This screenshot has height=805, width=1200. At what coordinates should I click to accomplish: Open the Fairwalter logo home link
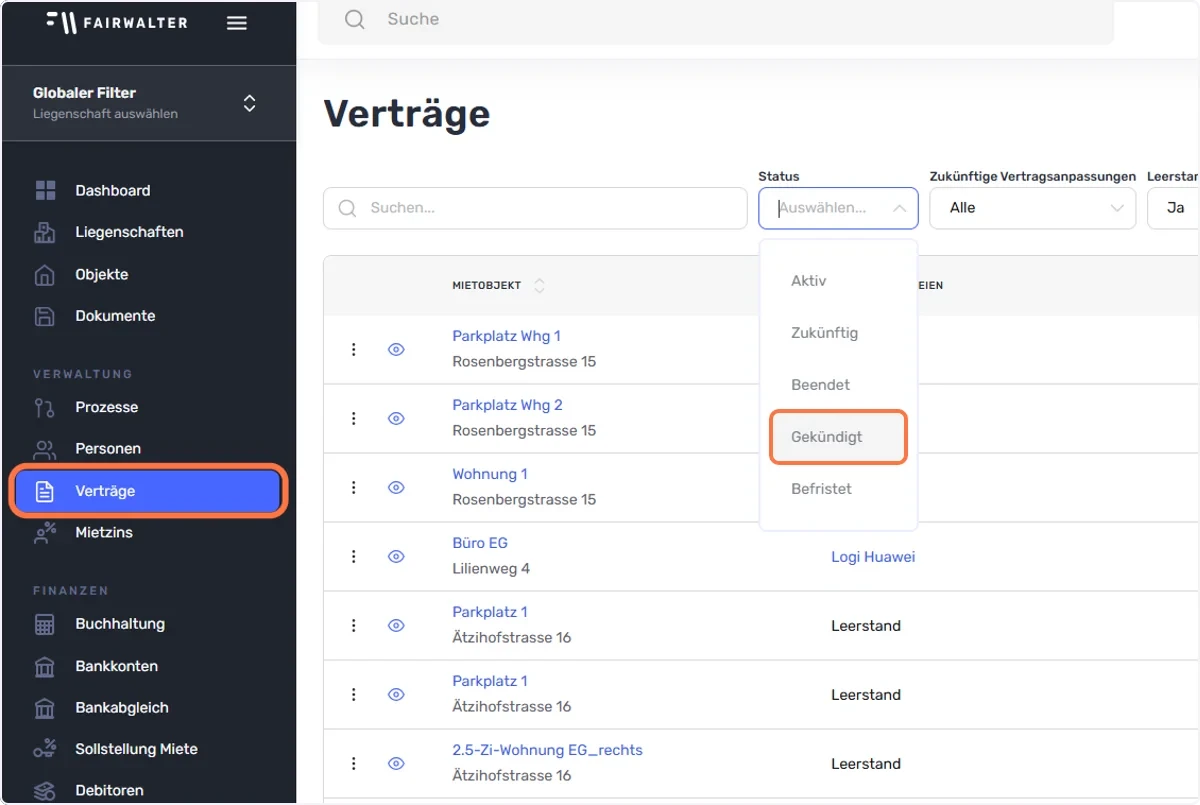pos(117,22)
